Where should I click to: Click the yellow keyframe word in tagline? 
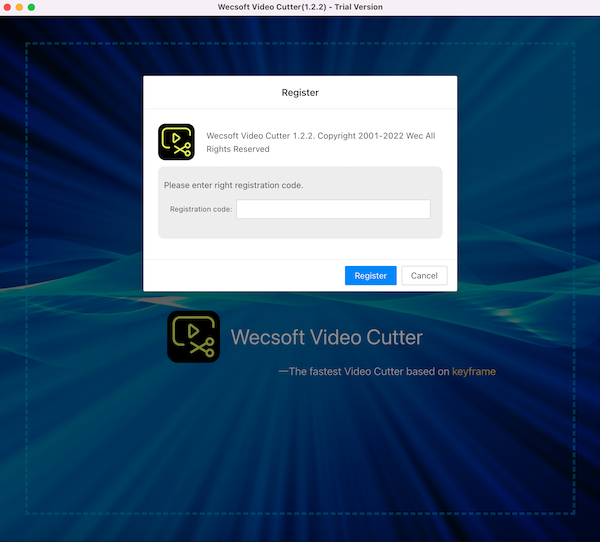(474, 371)
